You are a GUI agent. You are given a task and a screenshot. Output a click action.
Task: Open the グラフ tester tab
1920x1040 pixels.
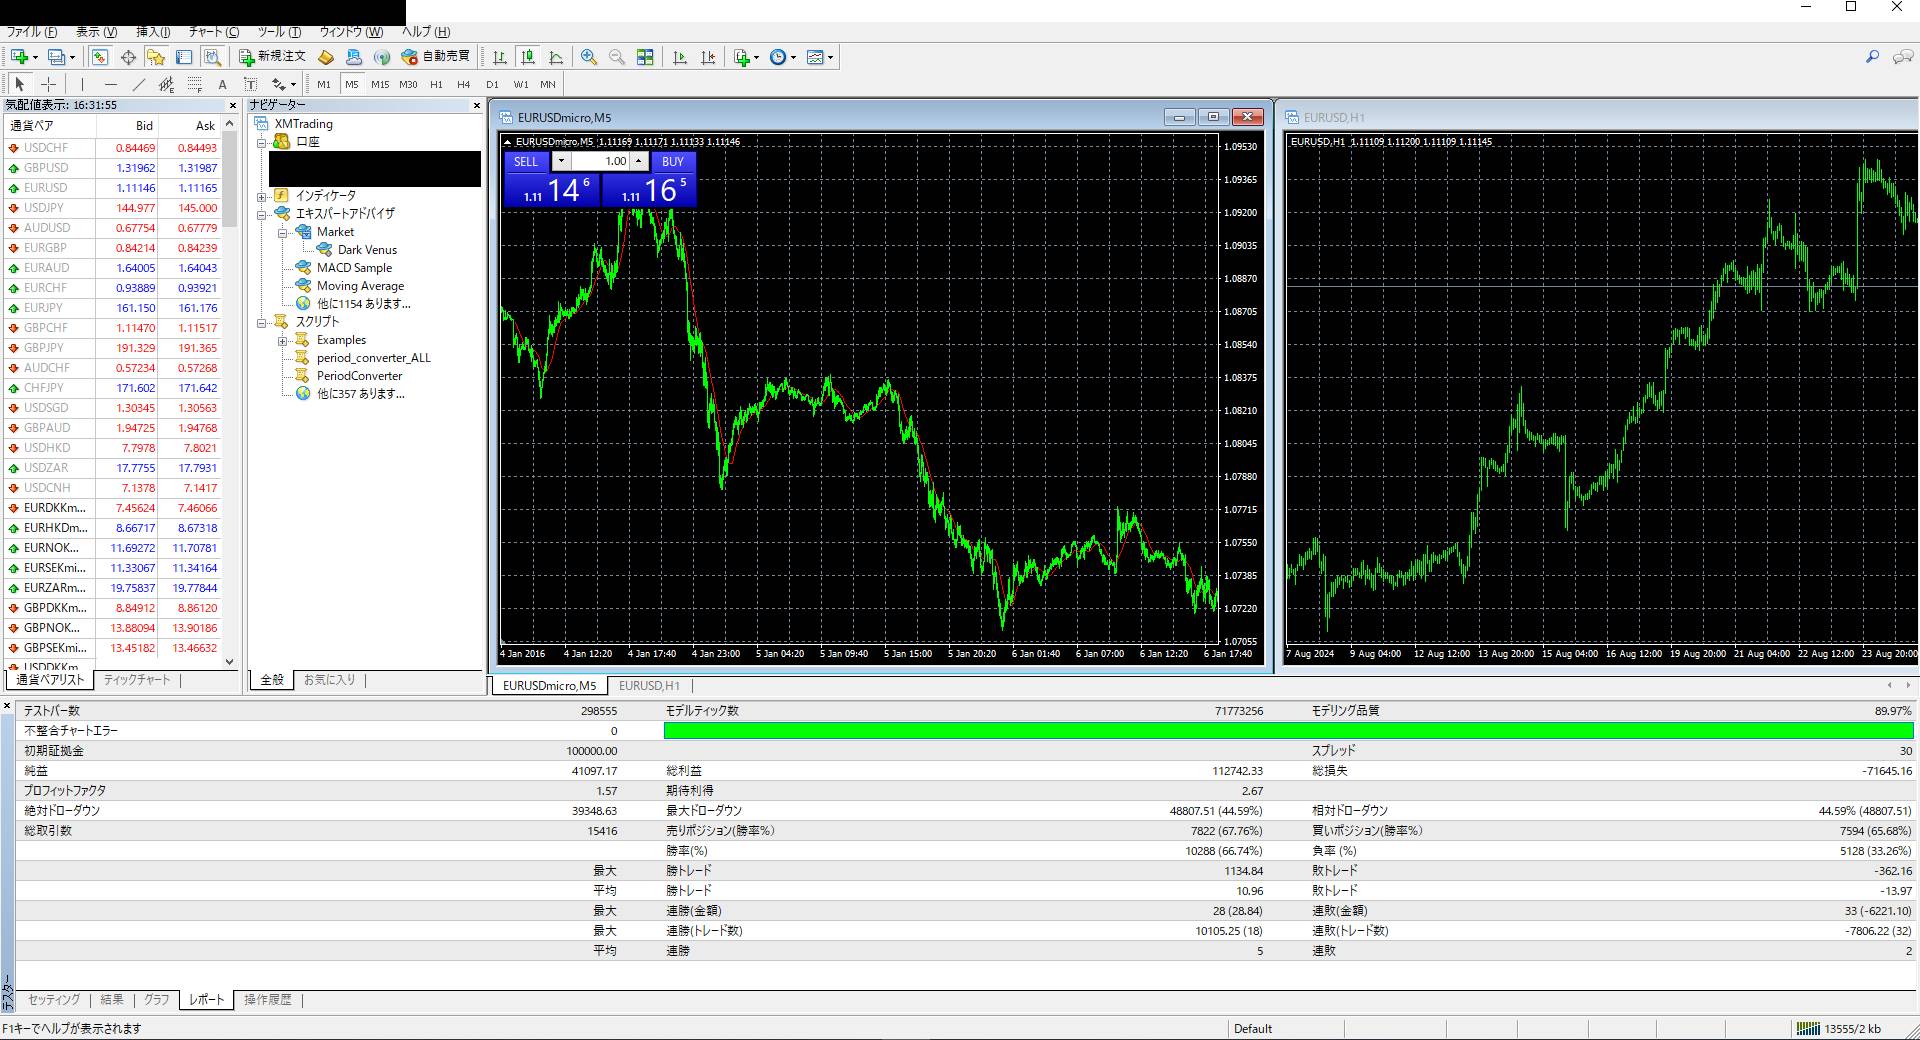[x=157, y=1000]
